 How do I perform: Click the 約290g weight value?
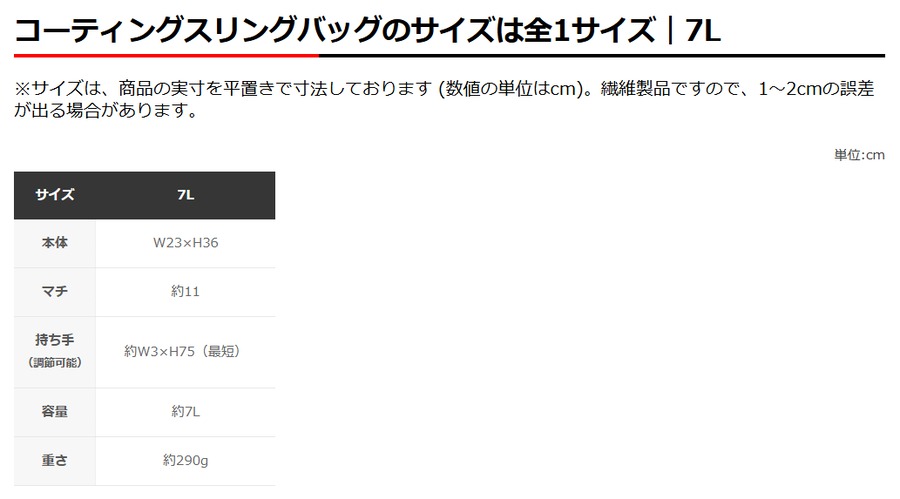185,460
